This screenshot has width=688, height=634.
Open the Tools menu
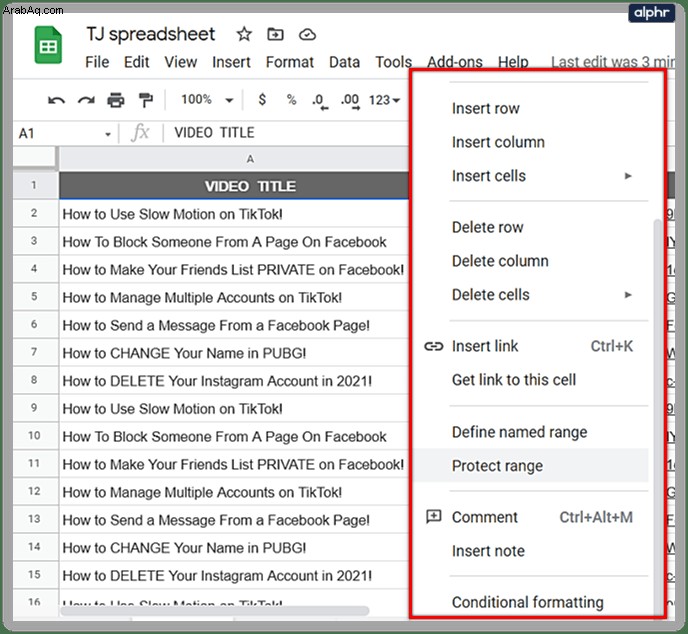click(394, 62)
